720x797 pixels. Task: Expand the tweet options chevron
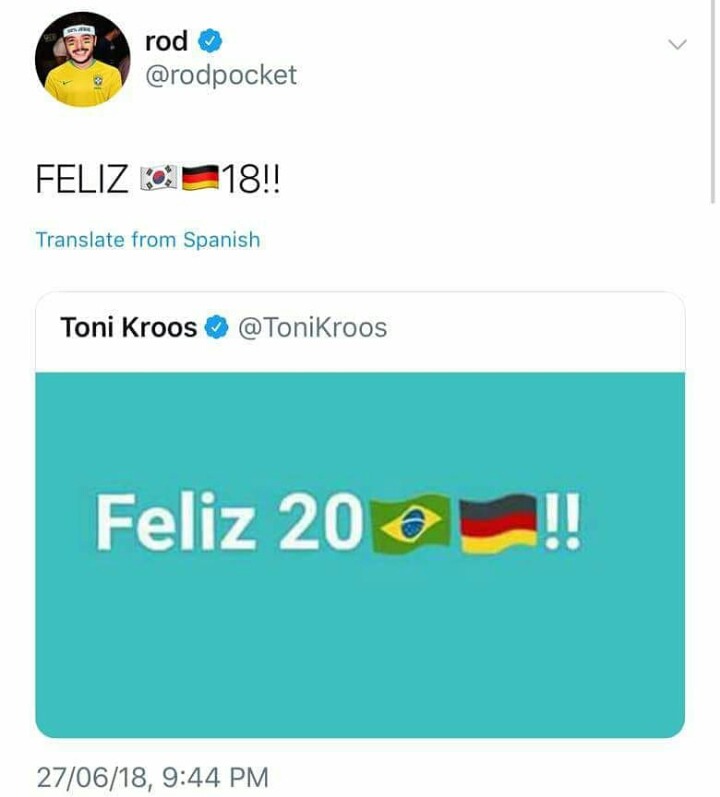pyautogui.click(x=677, y=45)
